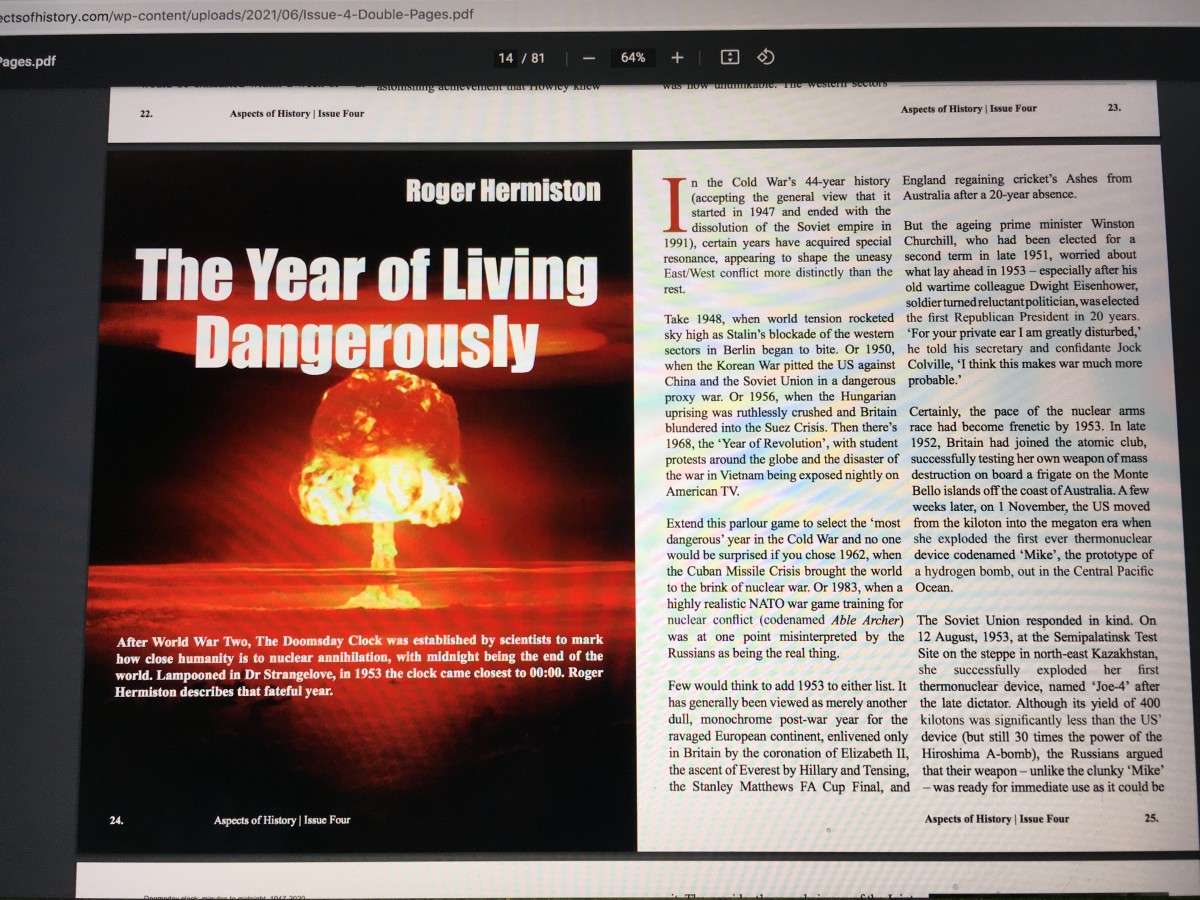
Task: Click the author name Roger Hermiston
Action: pyautogui.click(x=502, y=189)
